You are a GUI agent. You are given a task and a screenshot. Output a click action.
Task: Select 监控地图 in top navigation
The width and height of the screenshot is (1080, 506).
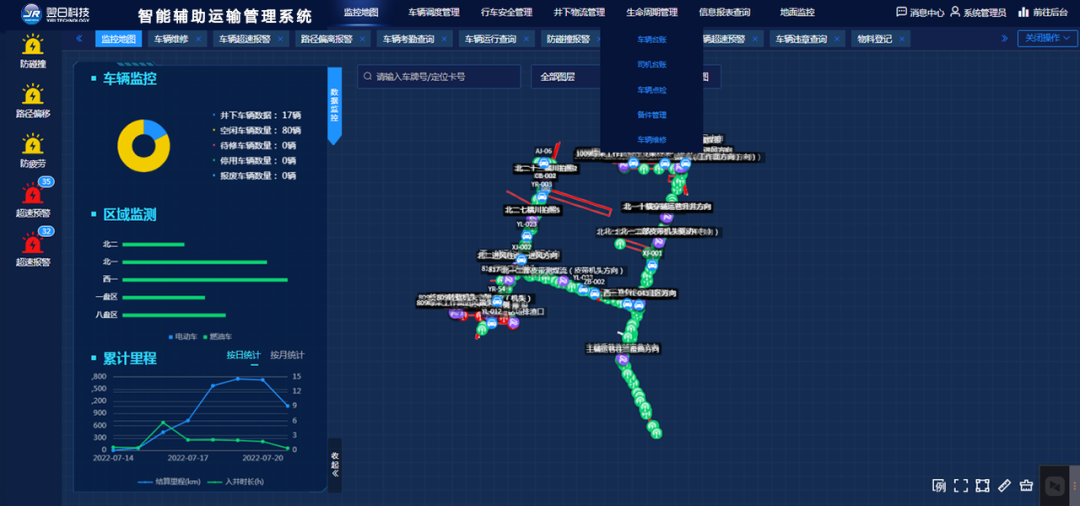(x=361, y=12)
